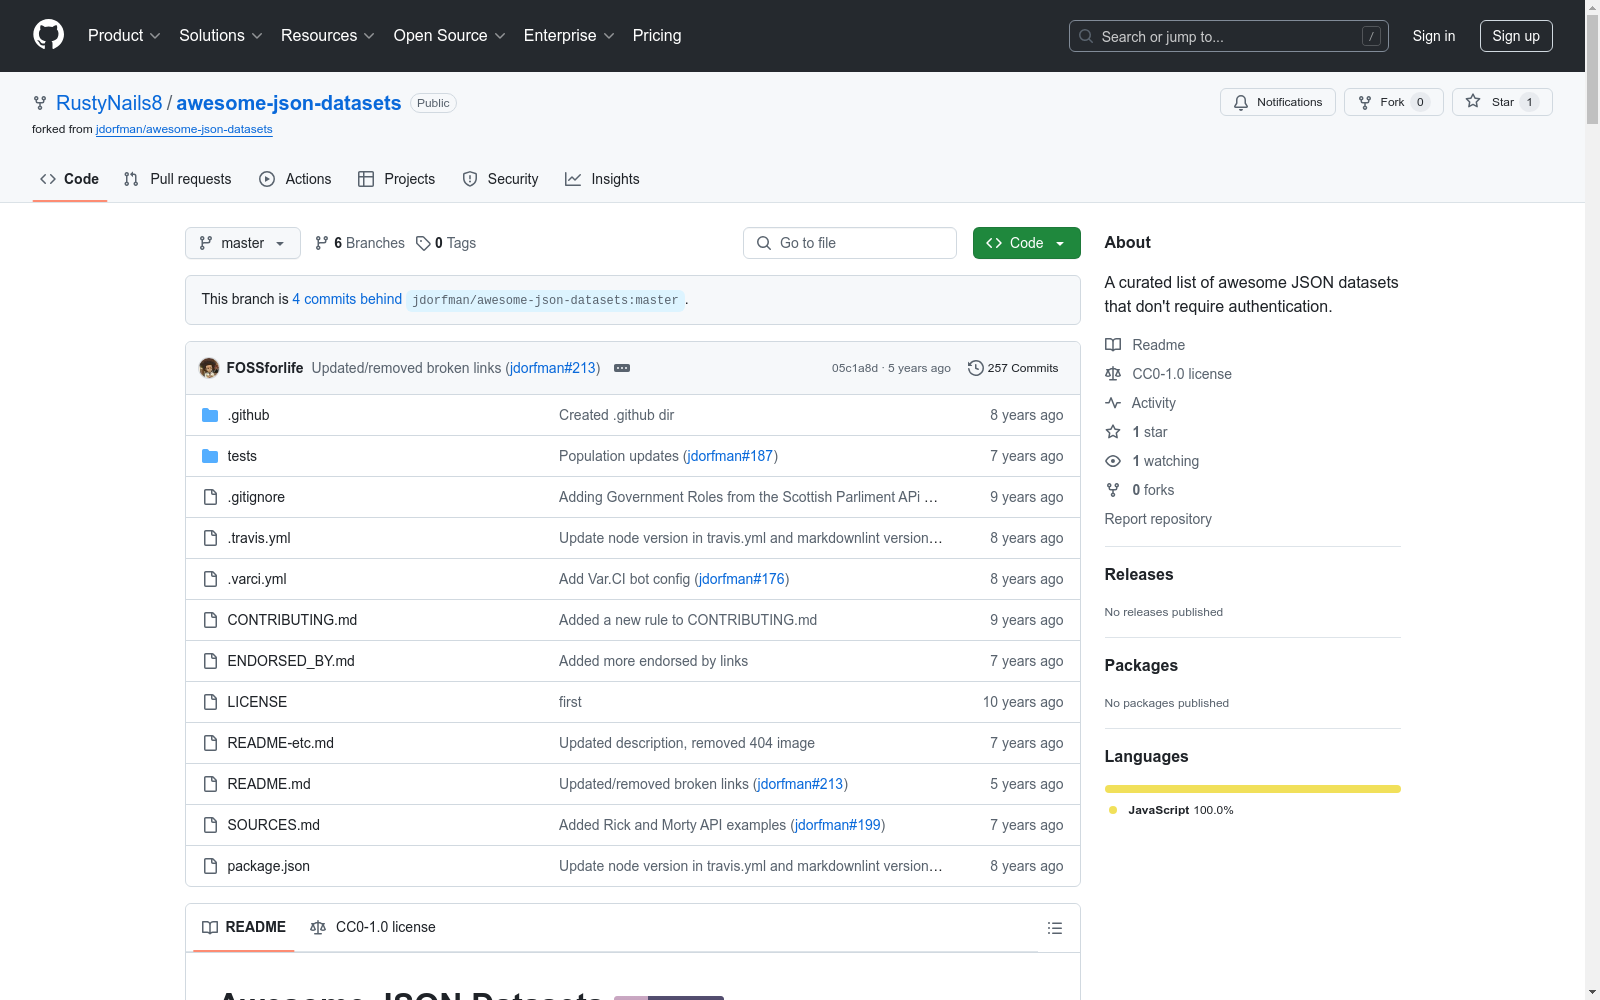Expand the Product menu

tap(124, 36)
